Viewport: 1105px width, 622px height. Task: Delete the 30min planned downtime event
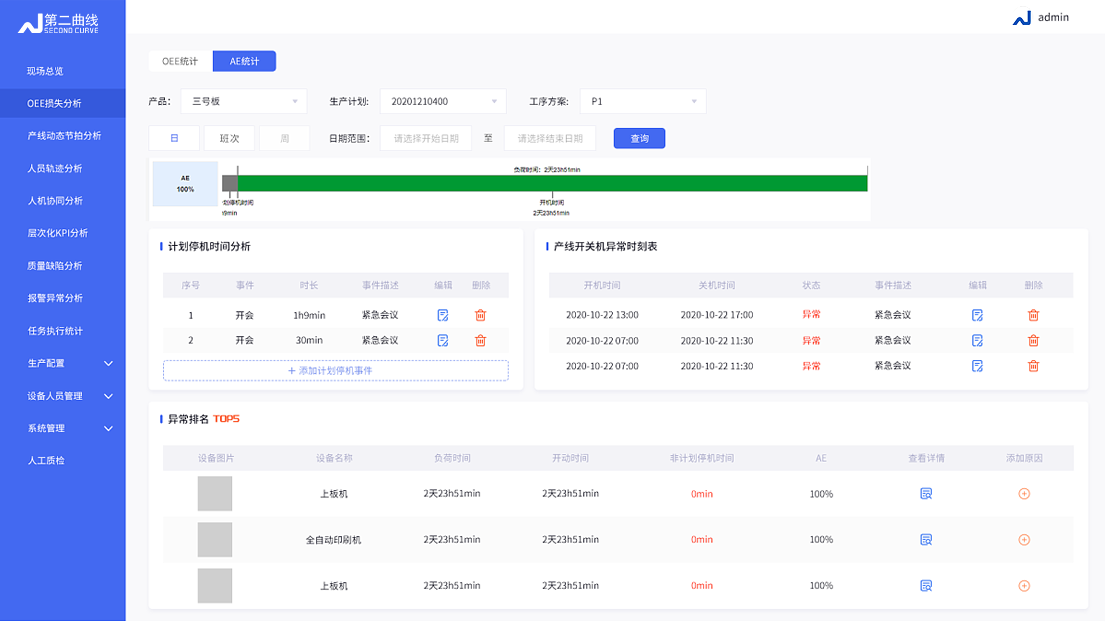(x=480, y=341)
